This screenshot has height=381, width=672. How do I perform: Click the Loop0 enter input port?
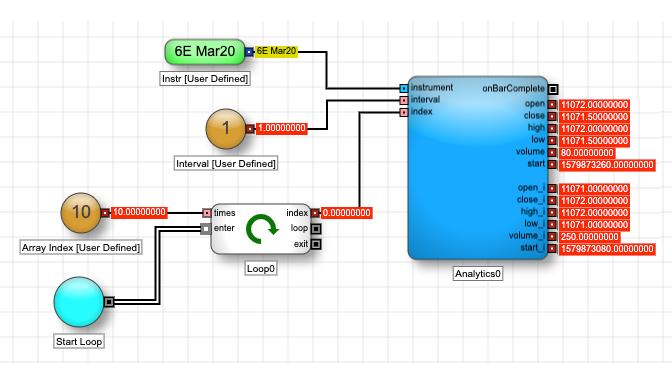point(206,229)
